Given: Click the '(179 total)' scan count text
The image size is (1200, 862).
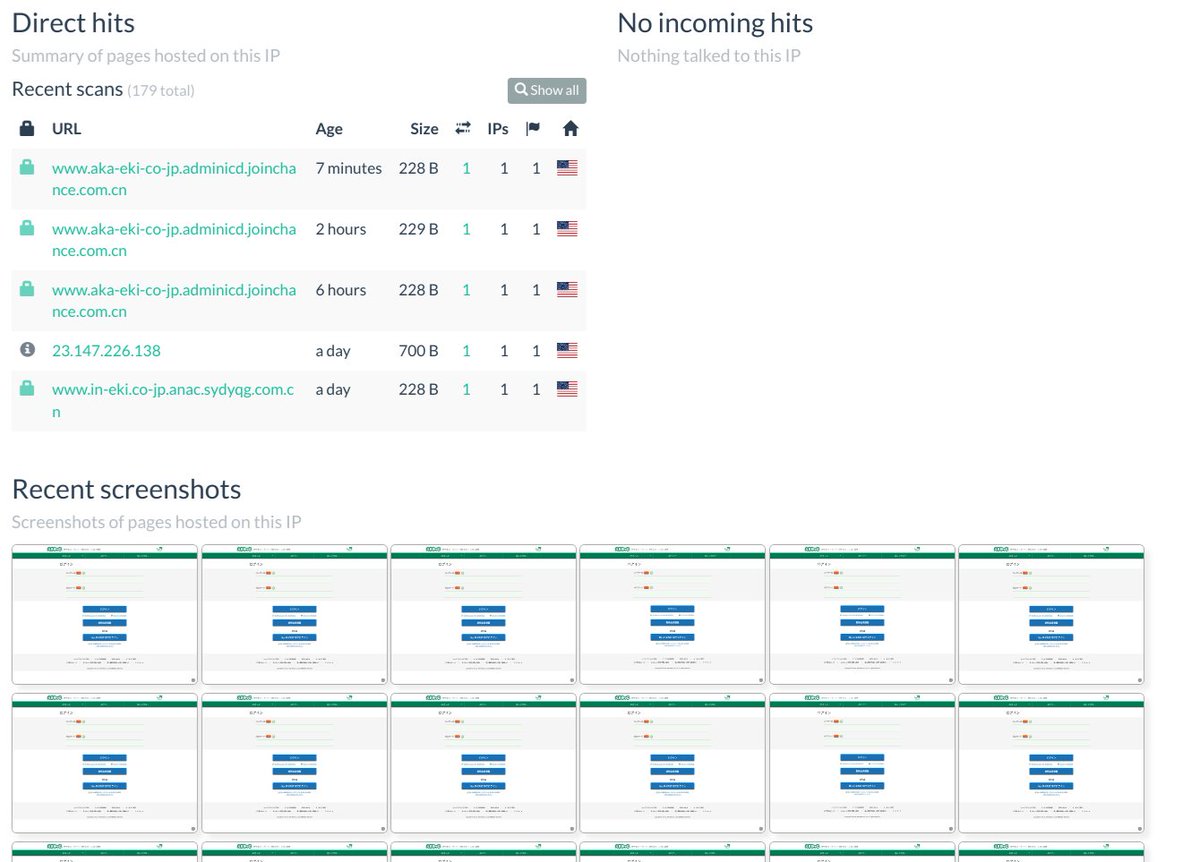Looking at the screenshot, I should 161,91.
